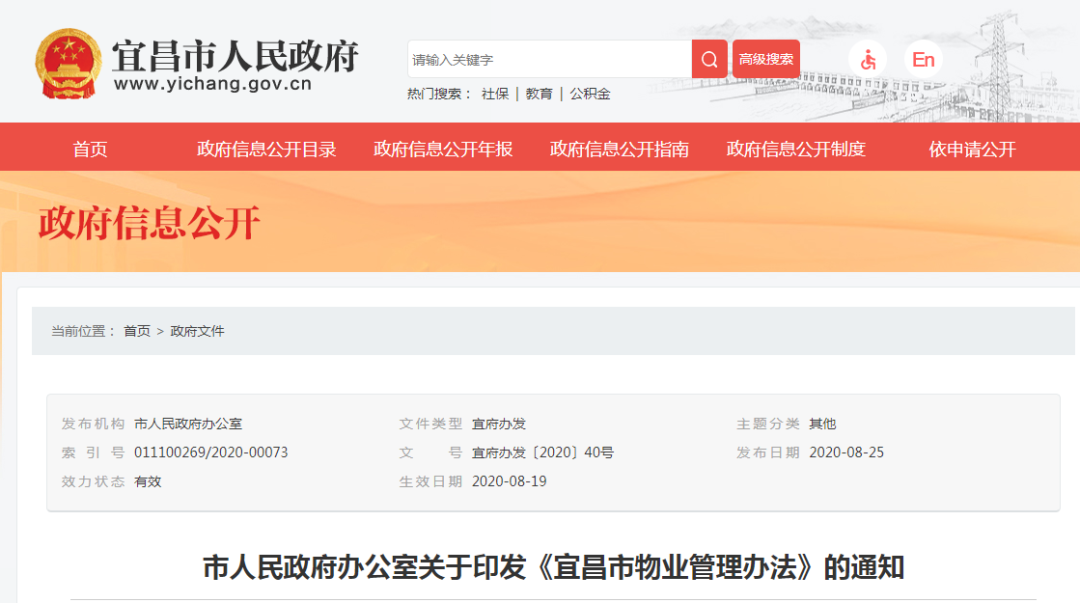The width and height of the screenshot is (1080, 603).
Task: Open 依申请公开 menu item
Action: [x=972, y=149]
